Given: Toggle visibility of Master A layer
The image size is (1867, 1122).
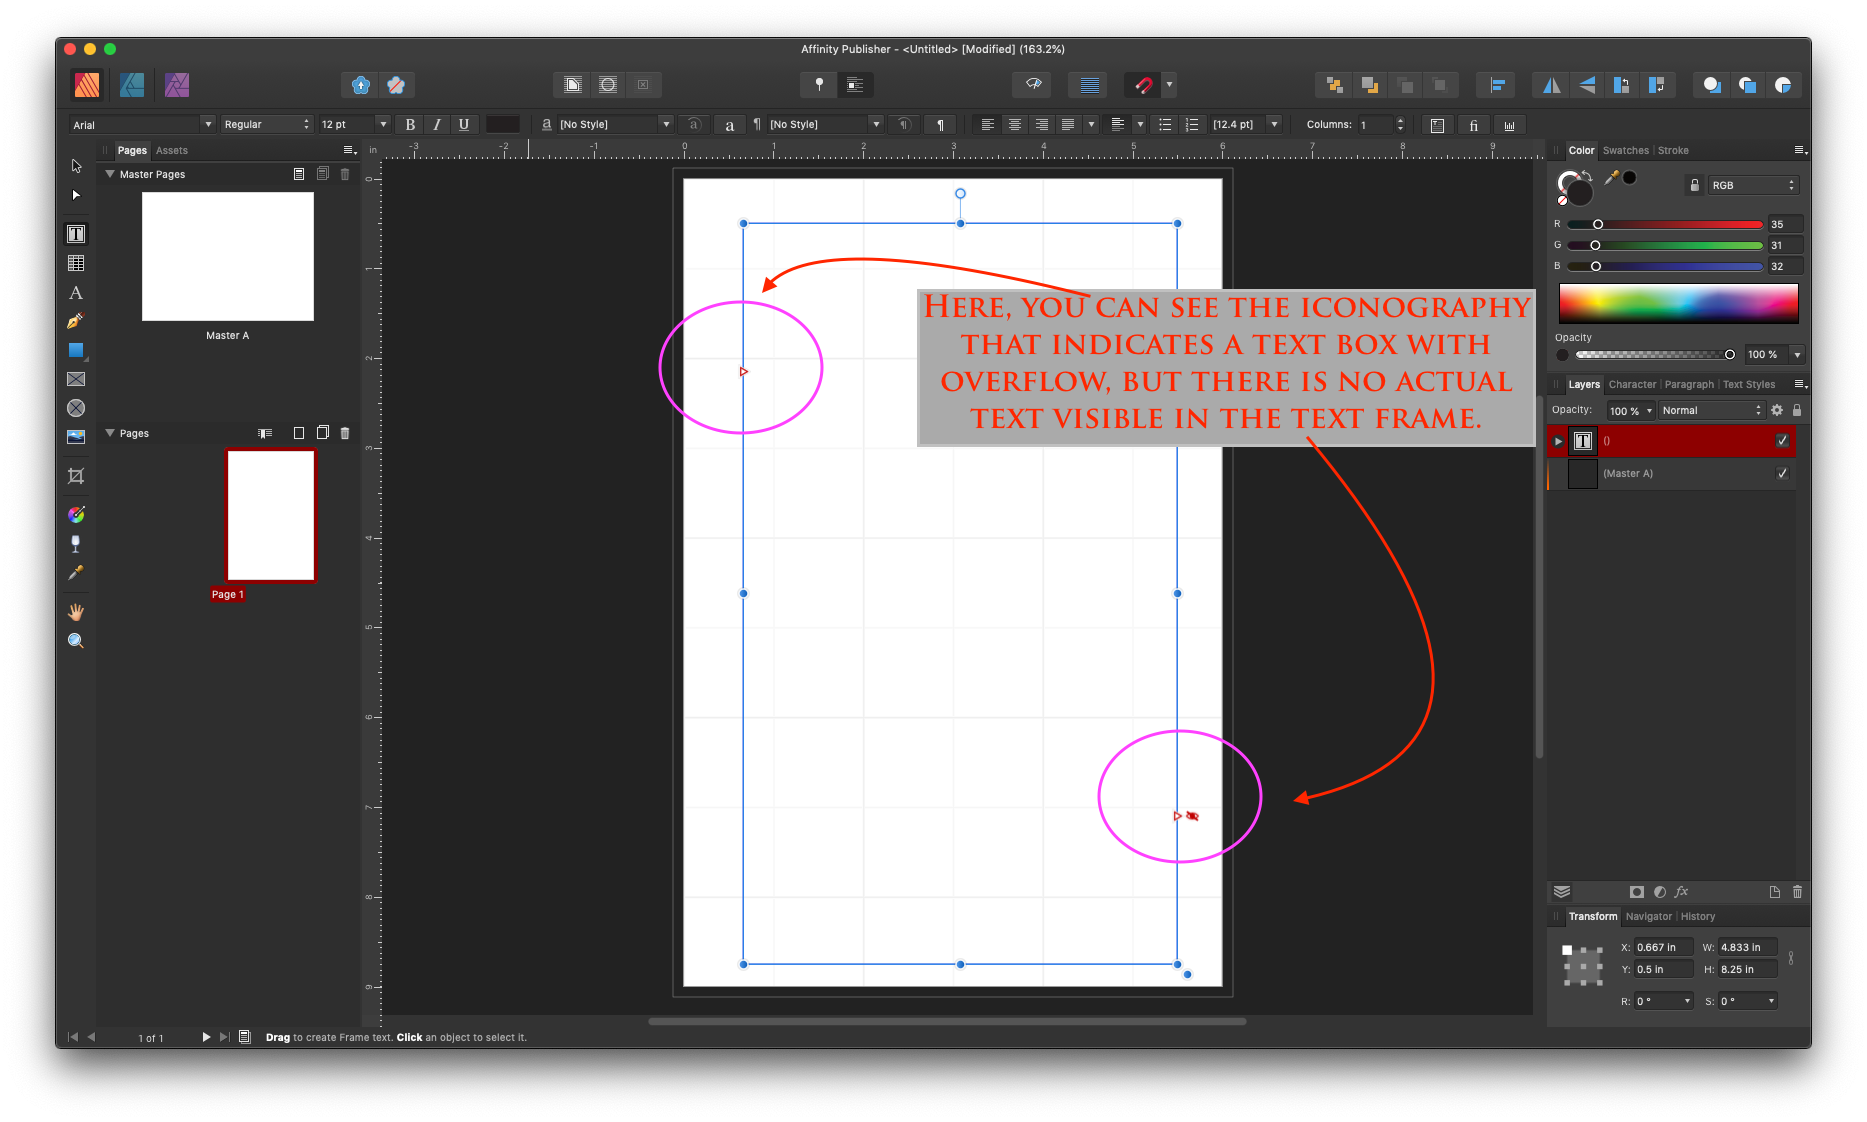Looking at the screenshot, I should click(1782, 473).
